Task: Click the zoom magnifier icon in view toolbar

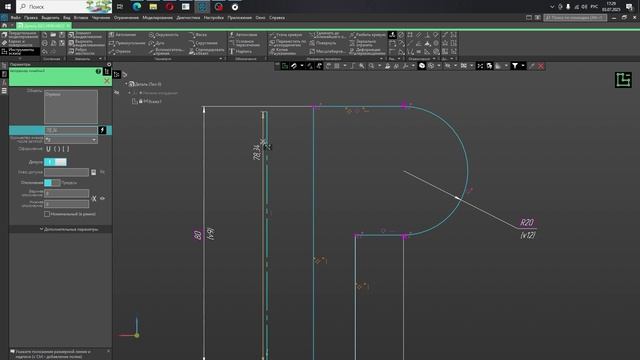Action: 371,66
